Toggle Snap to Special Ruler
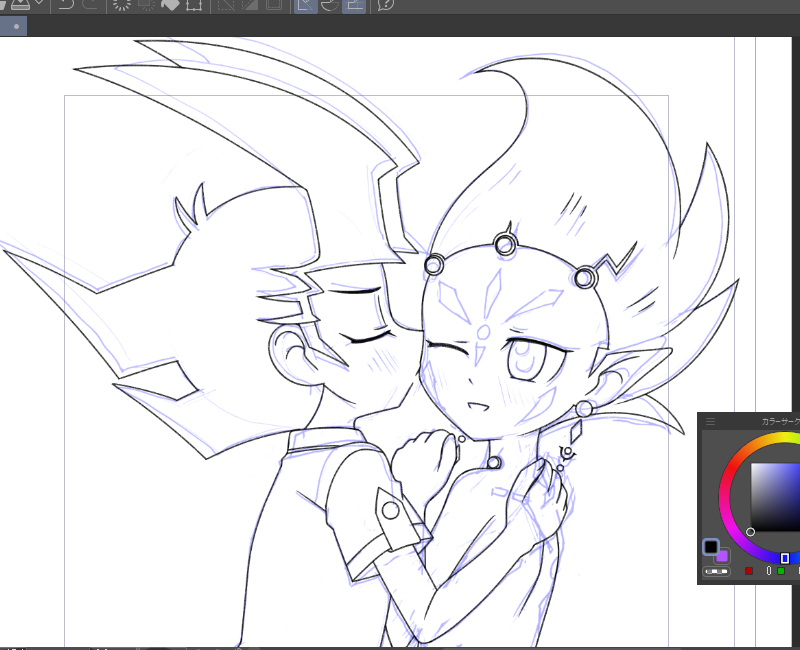This screenshot has width=800, height=650. click(330, 5)
